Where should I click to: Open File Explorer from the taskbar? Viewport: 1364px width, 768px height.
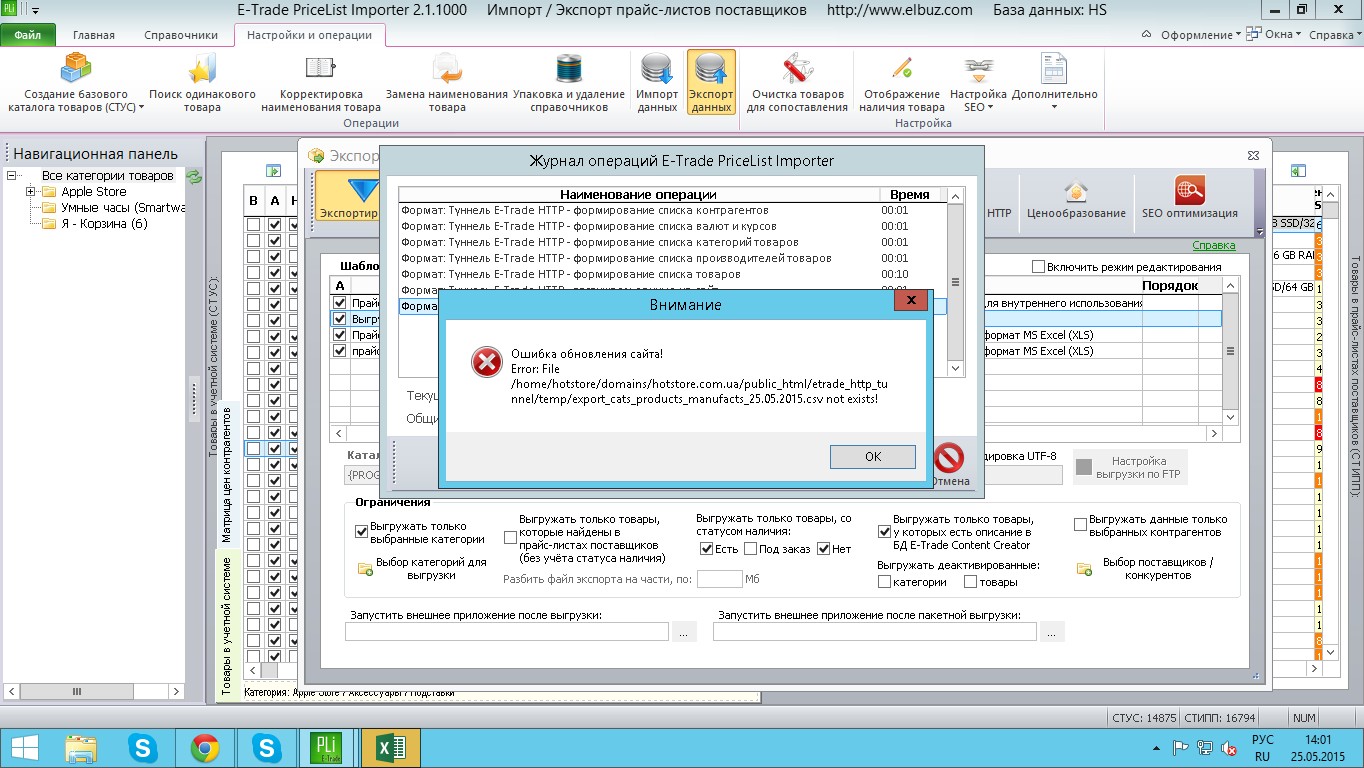[x=81, y=747]
